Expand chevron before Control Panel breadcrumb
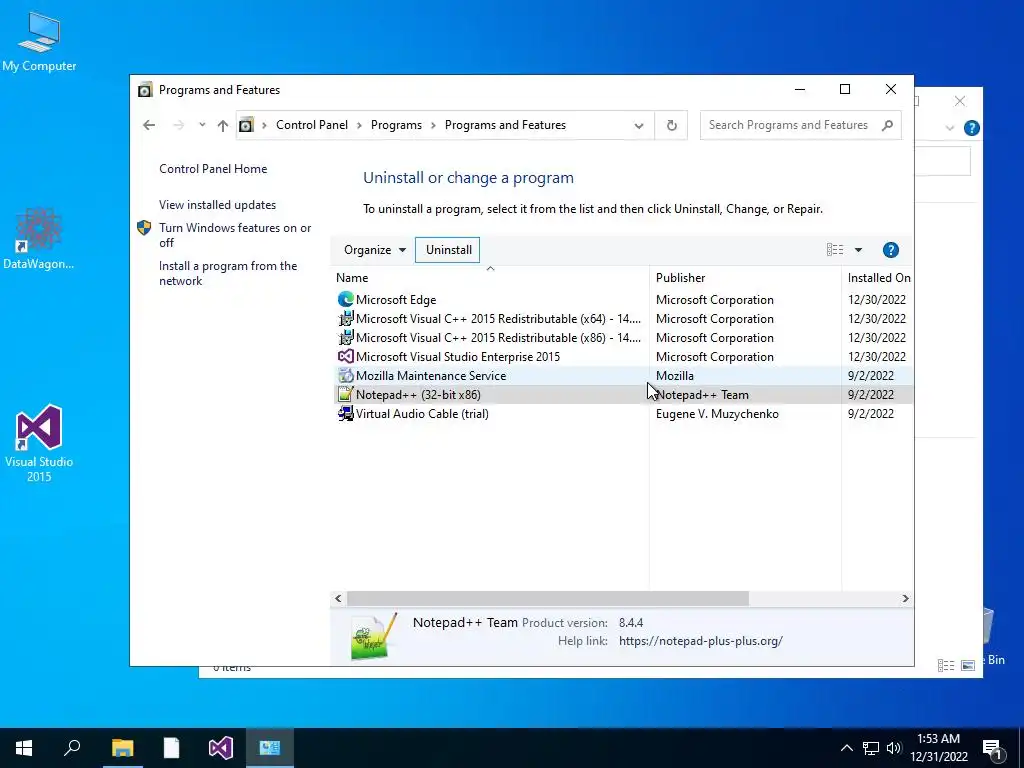This screenshot has width=1024, height=768. pos(264,125)
